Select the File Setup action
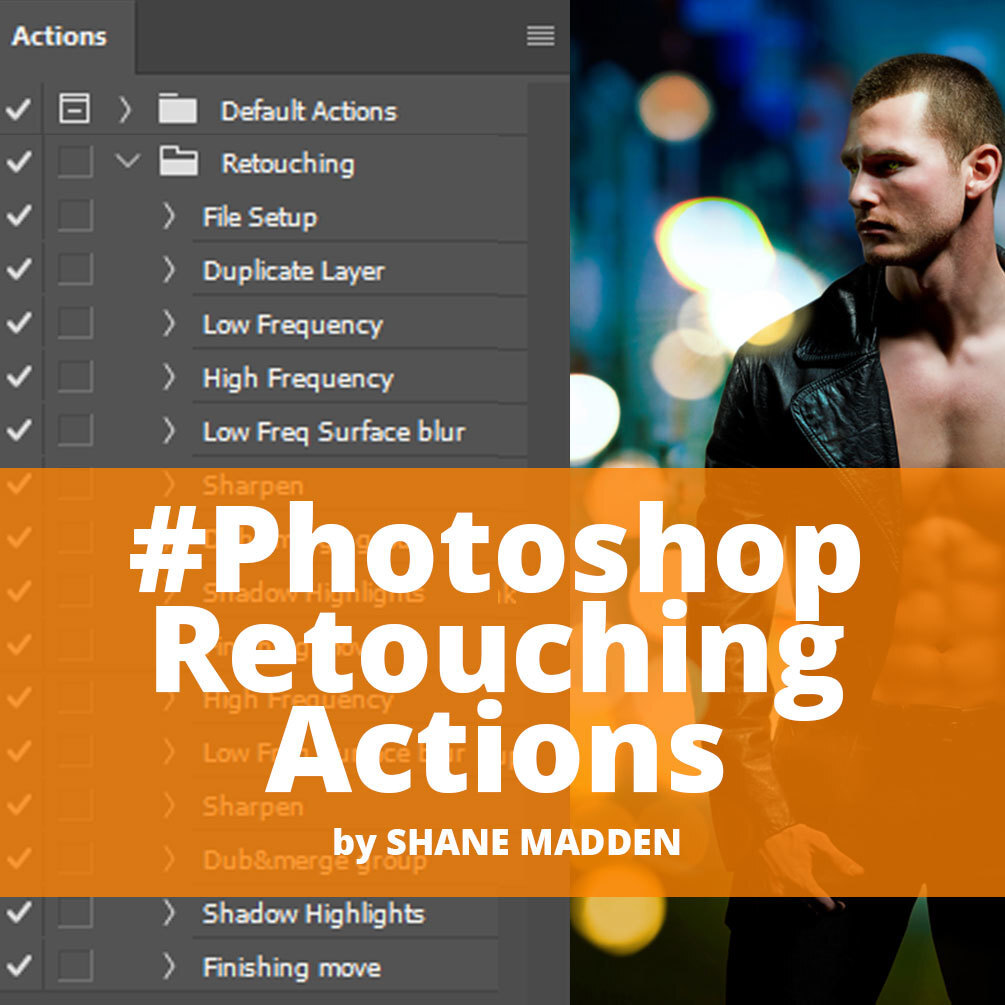This screenshot has width=1005, height=1005. coord(260,217)
